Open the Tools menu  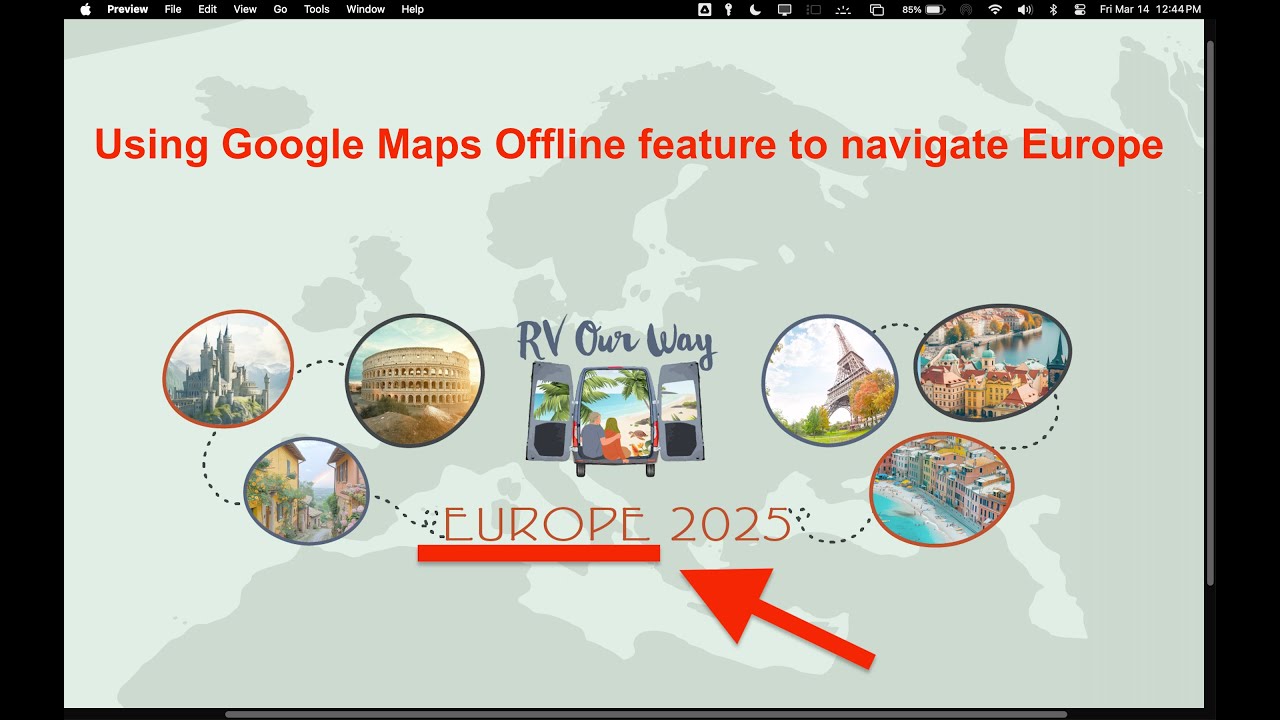pyautogui.click(x=317, y=9)
